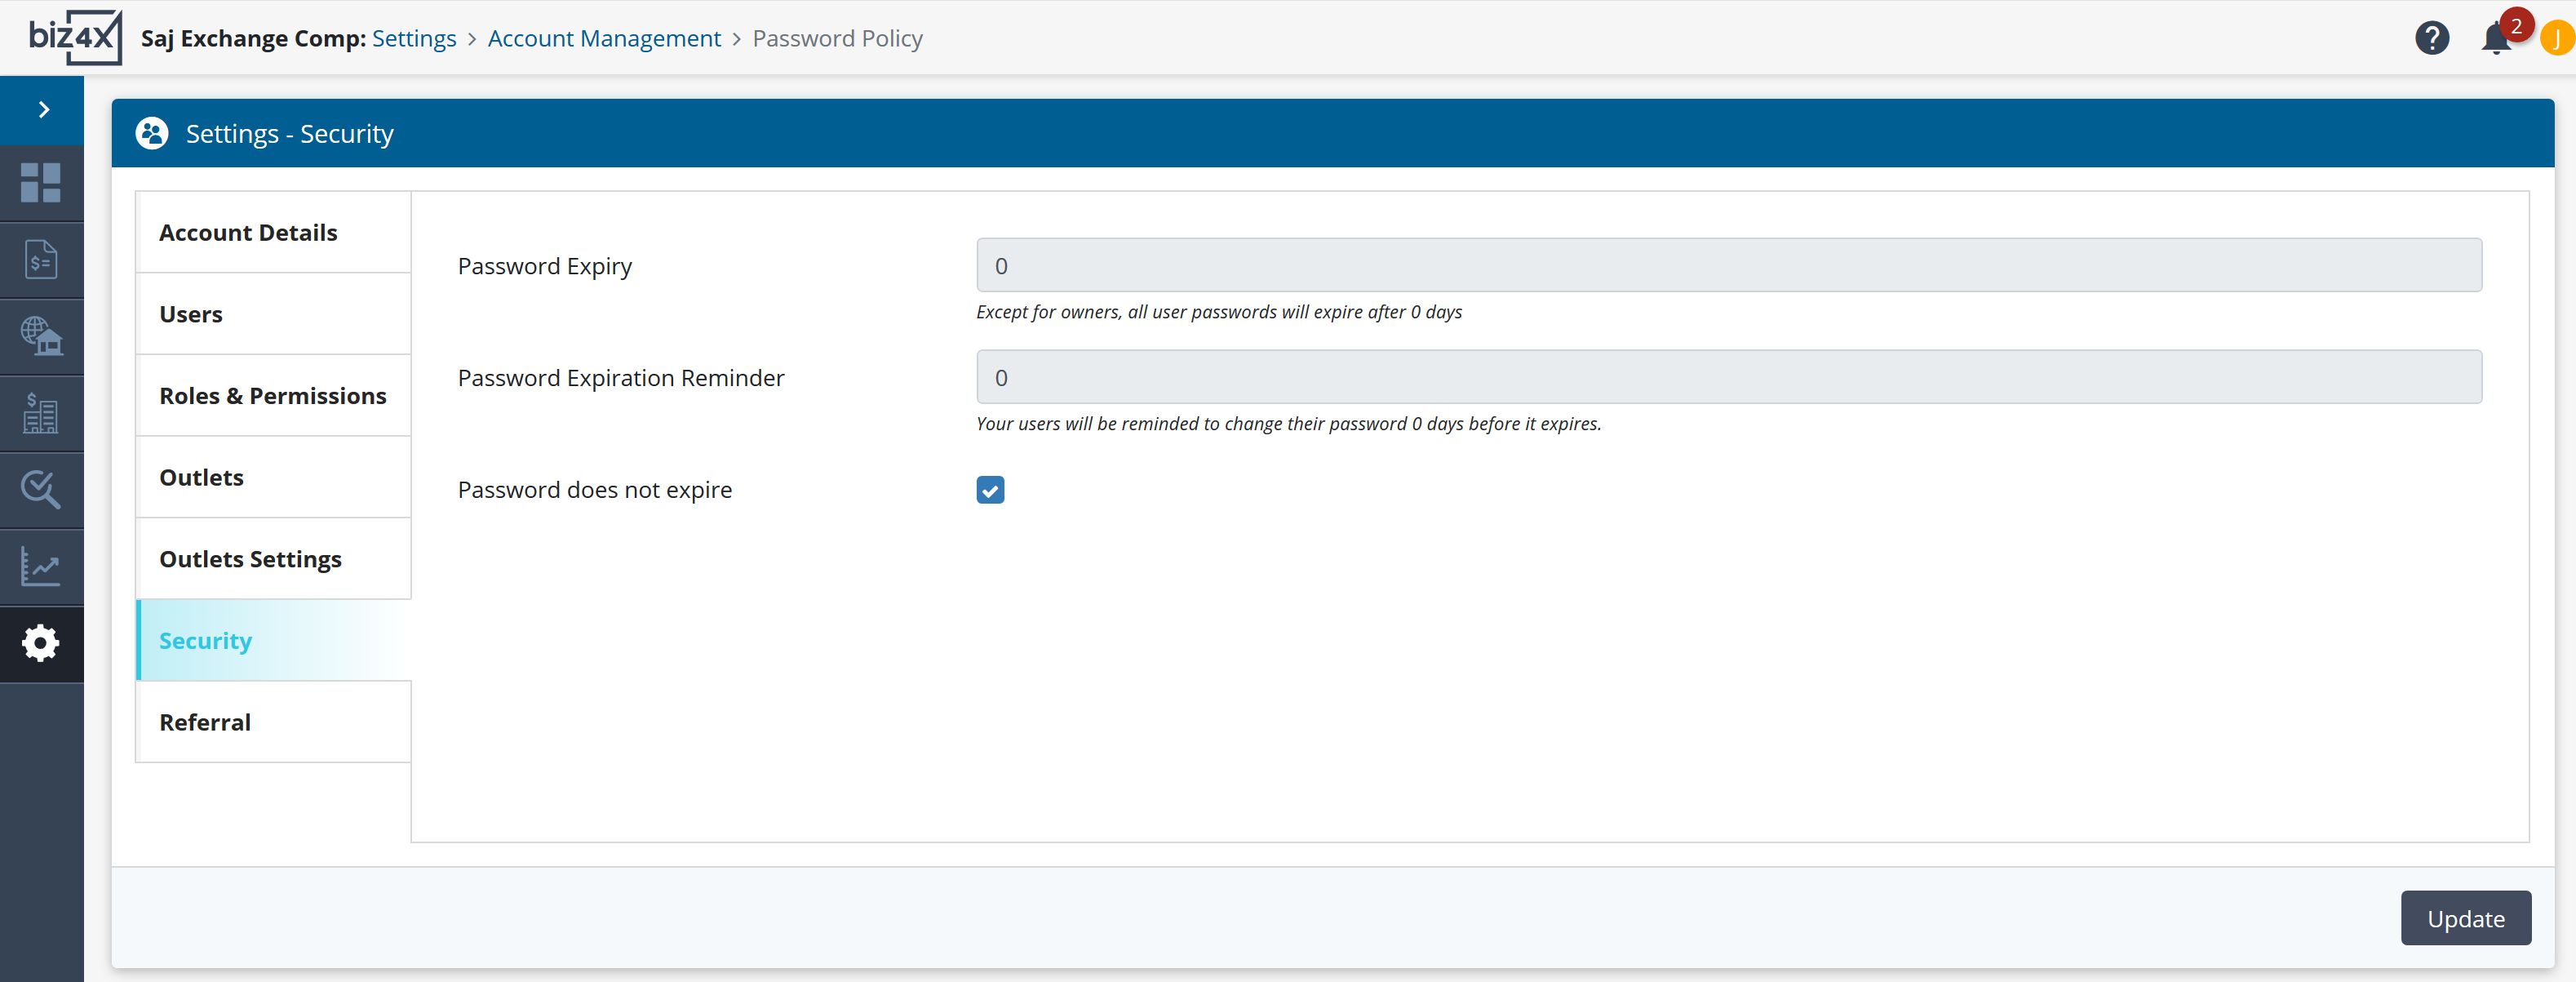The height and width of the screenshot is (982, 2576).
Task: Open the orange J user avatar
Action: (x=2557, y=39)
